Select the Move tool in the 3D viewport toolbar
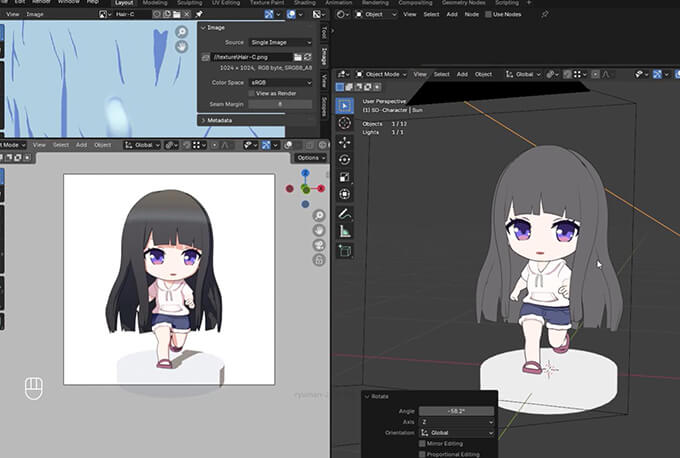Viewport: 680px width, 458px height. [x=345, y=141]
